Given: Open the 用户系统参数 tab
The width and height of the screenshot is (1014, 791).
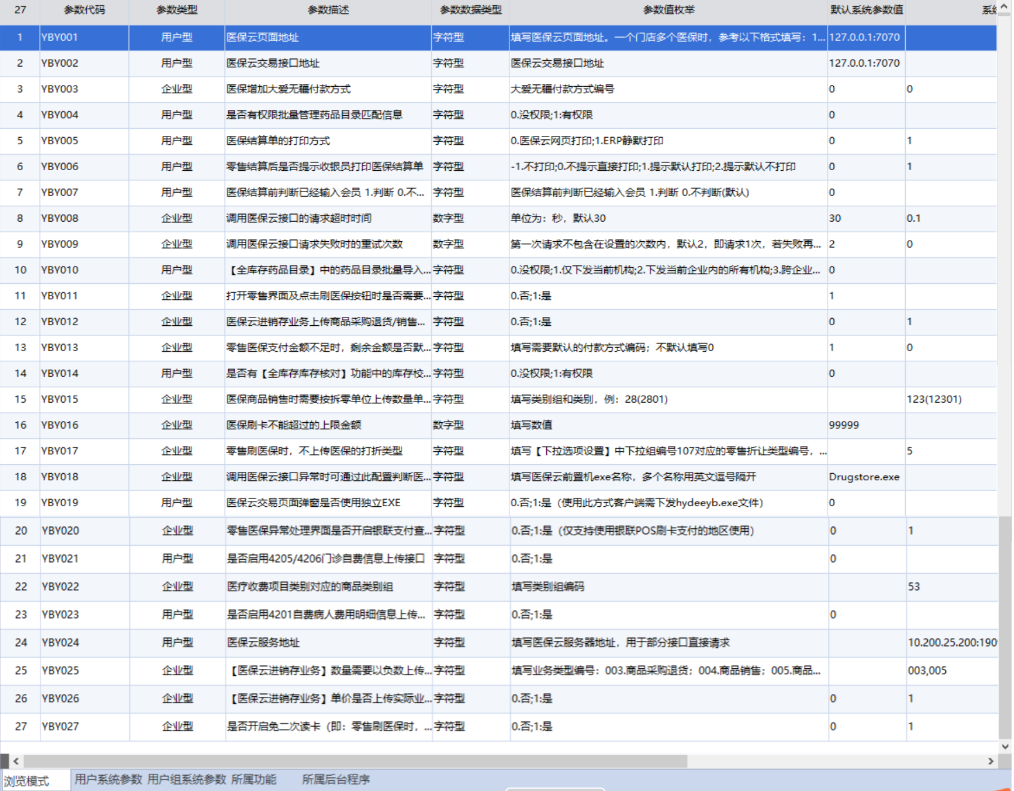Looking at the screenshot, I should [x=108, y=779].
